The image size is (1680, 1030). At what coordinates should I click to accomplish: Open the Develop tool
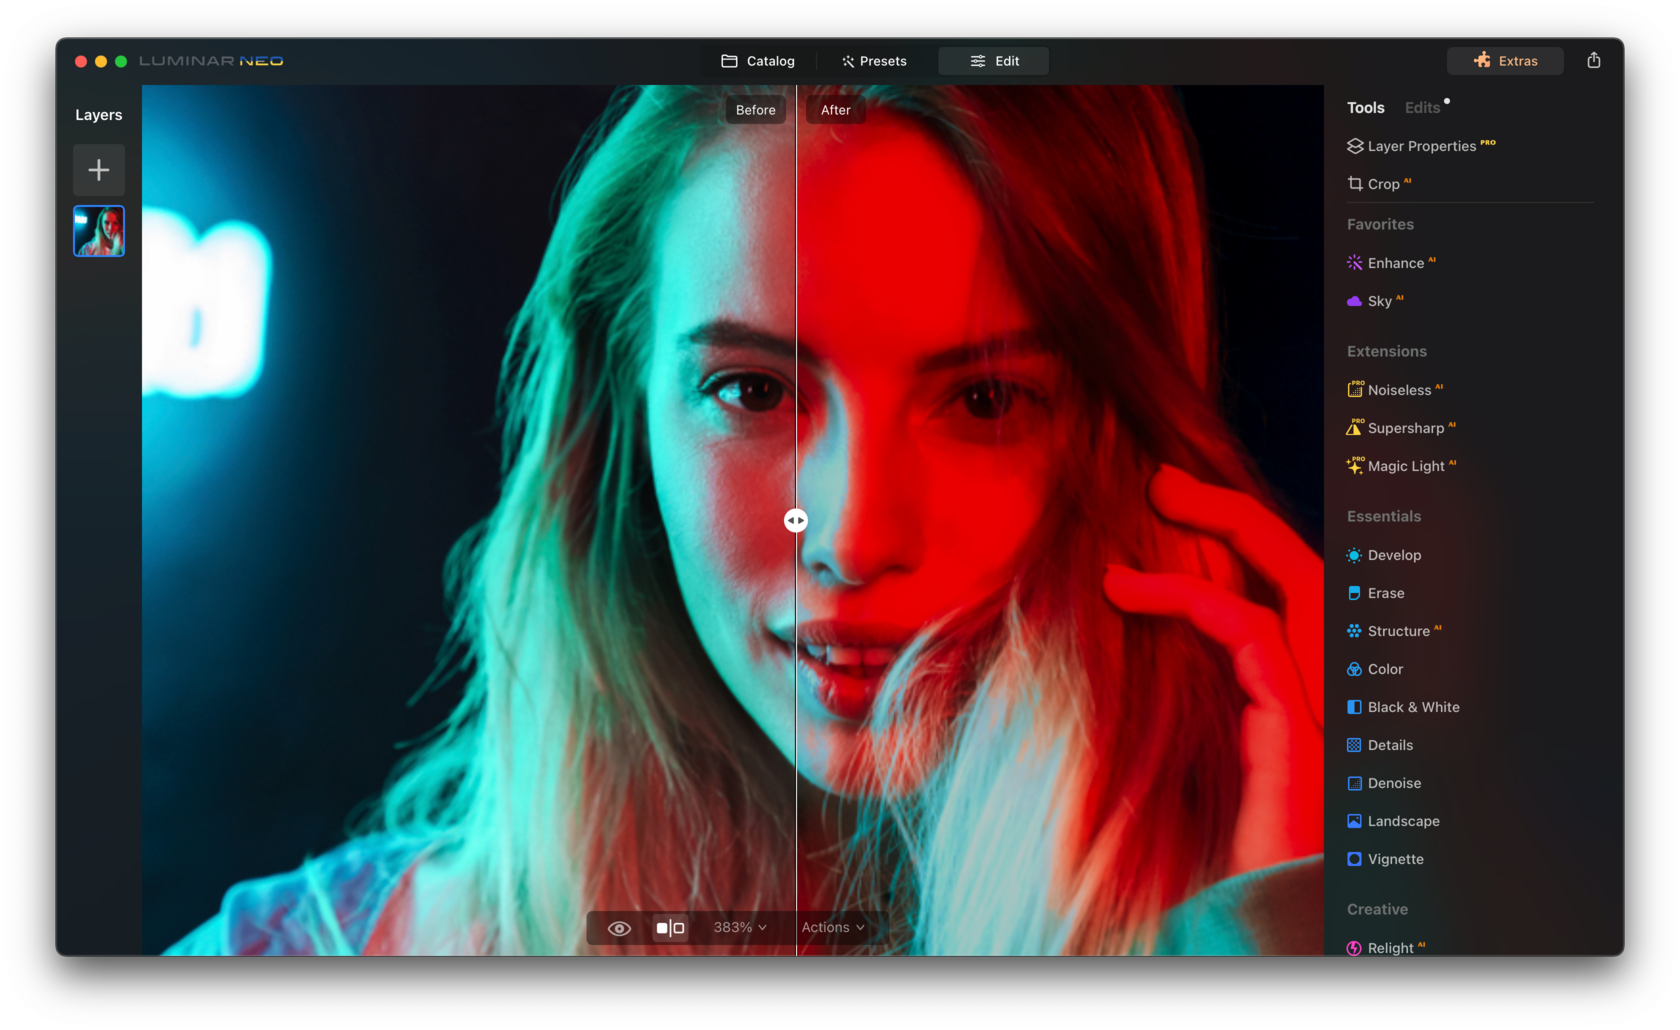(x=1394, y=555)
